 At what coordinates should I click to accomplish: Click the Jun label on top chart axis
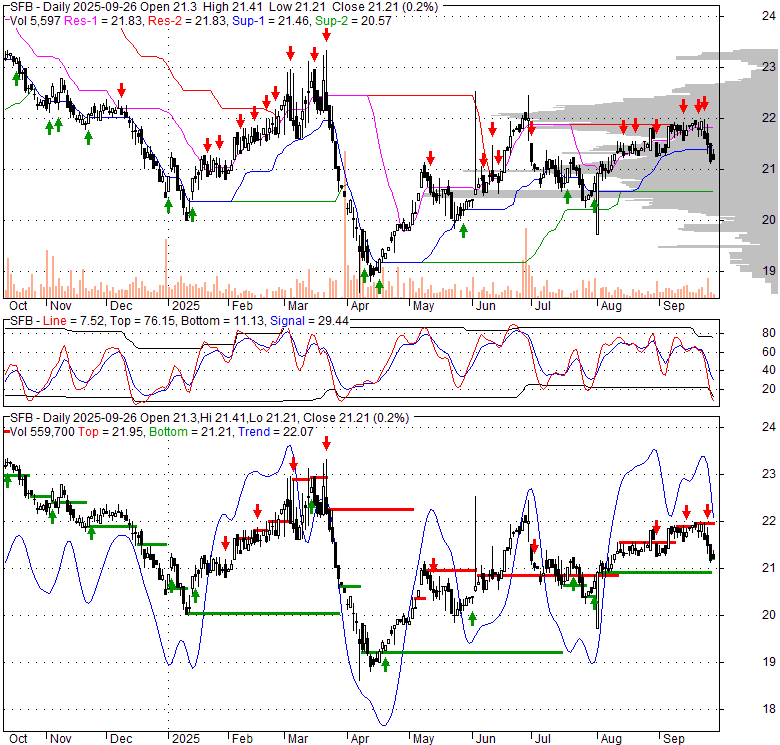(x=486, y=306)
